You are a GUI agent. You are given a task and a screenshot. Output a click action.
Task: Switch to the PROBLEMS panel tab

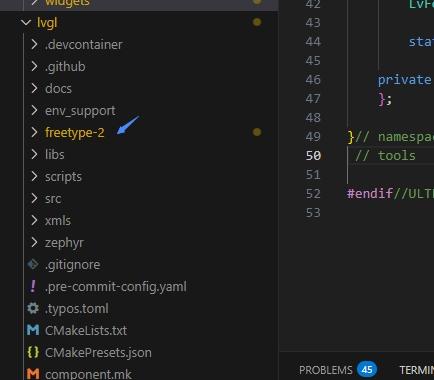(x=325, y=370)
